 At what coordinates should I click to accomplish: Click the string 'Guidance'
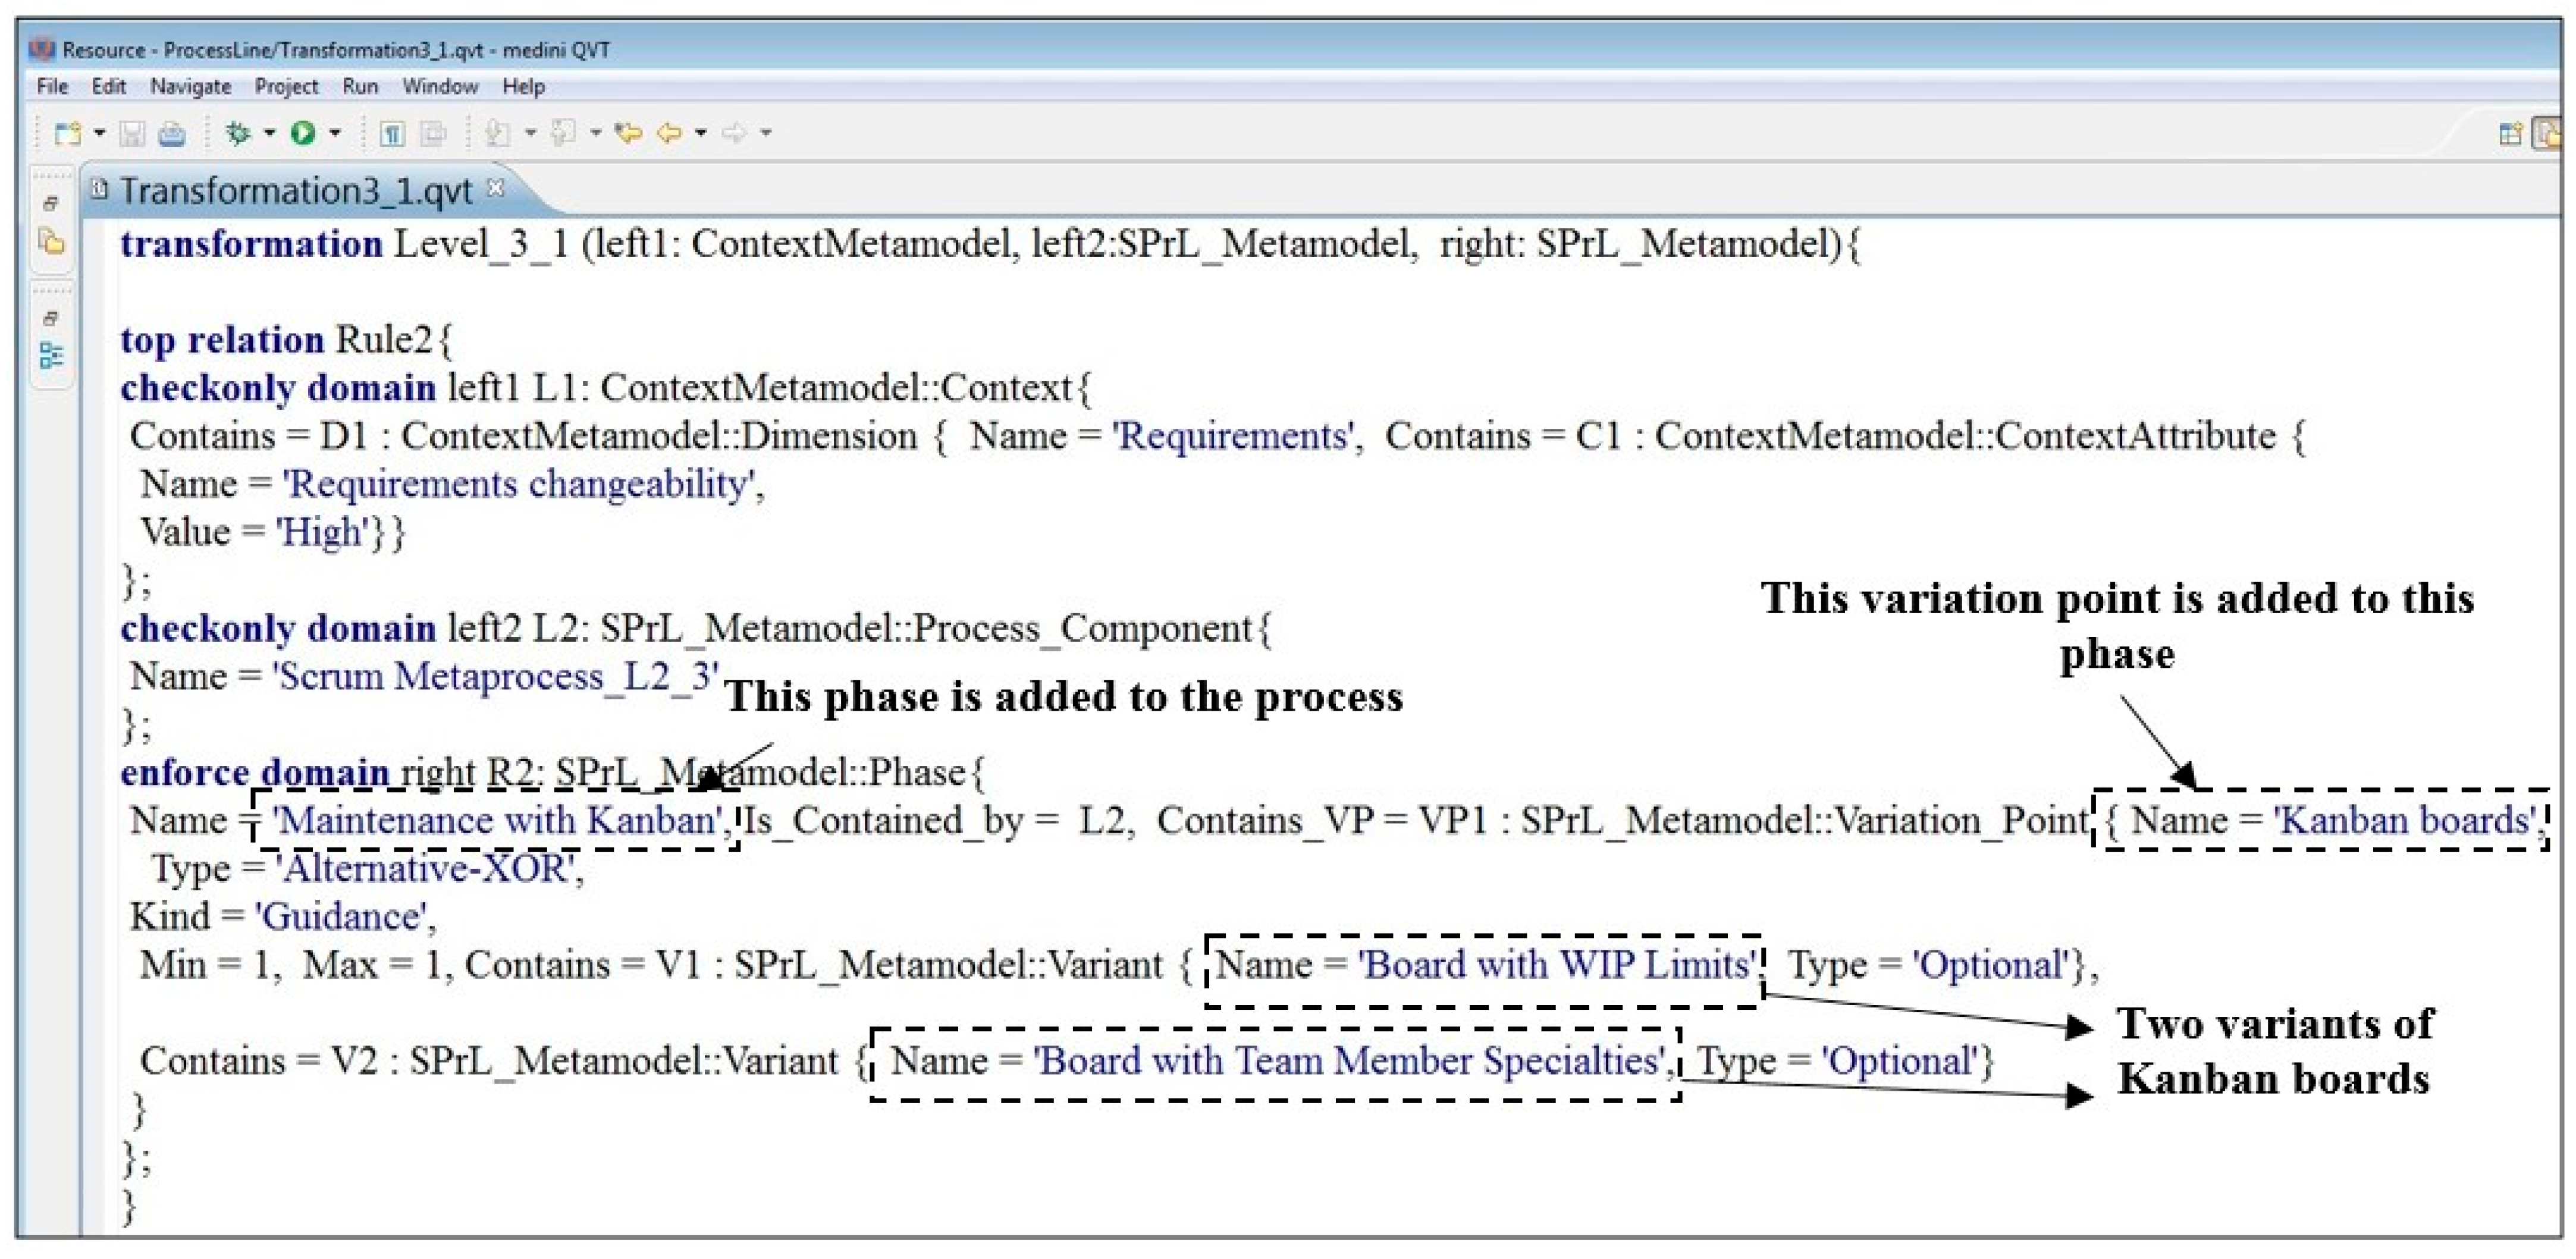(x=341, y=917)
